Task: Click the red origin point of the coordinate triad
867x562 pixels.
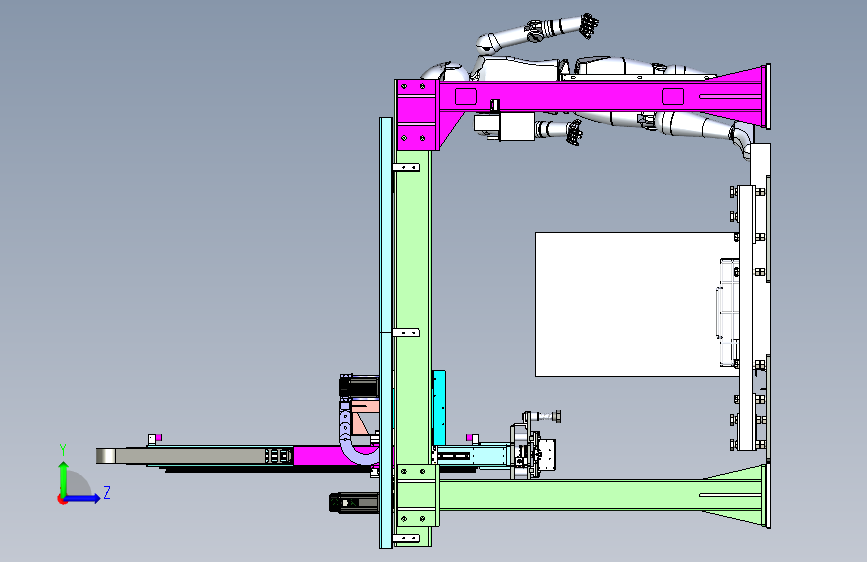Action: [62, 499]
